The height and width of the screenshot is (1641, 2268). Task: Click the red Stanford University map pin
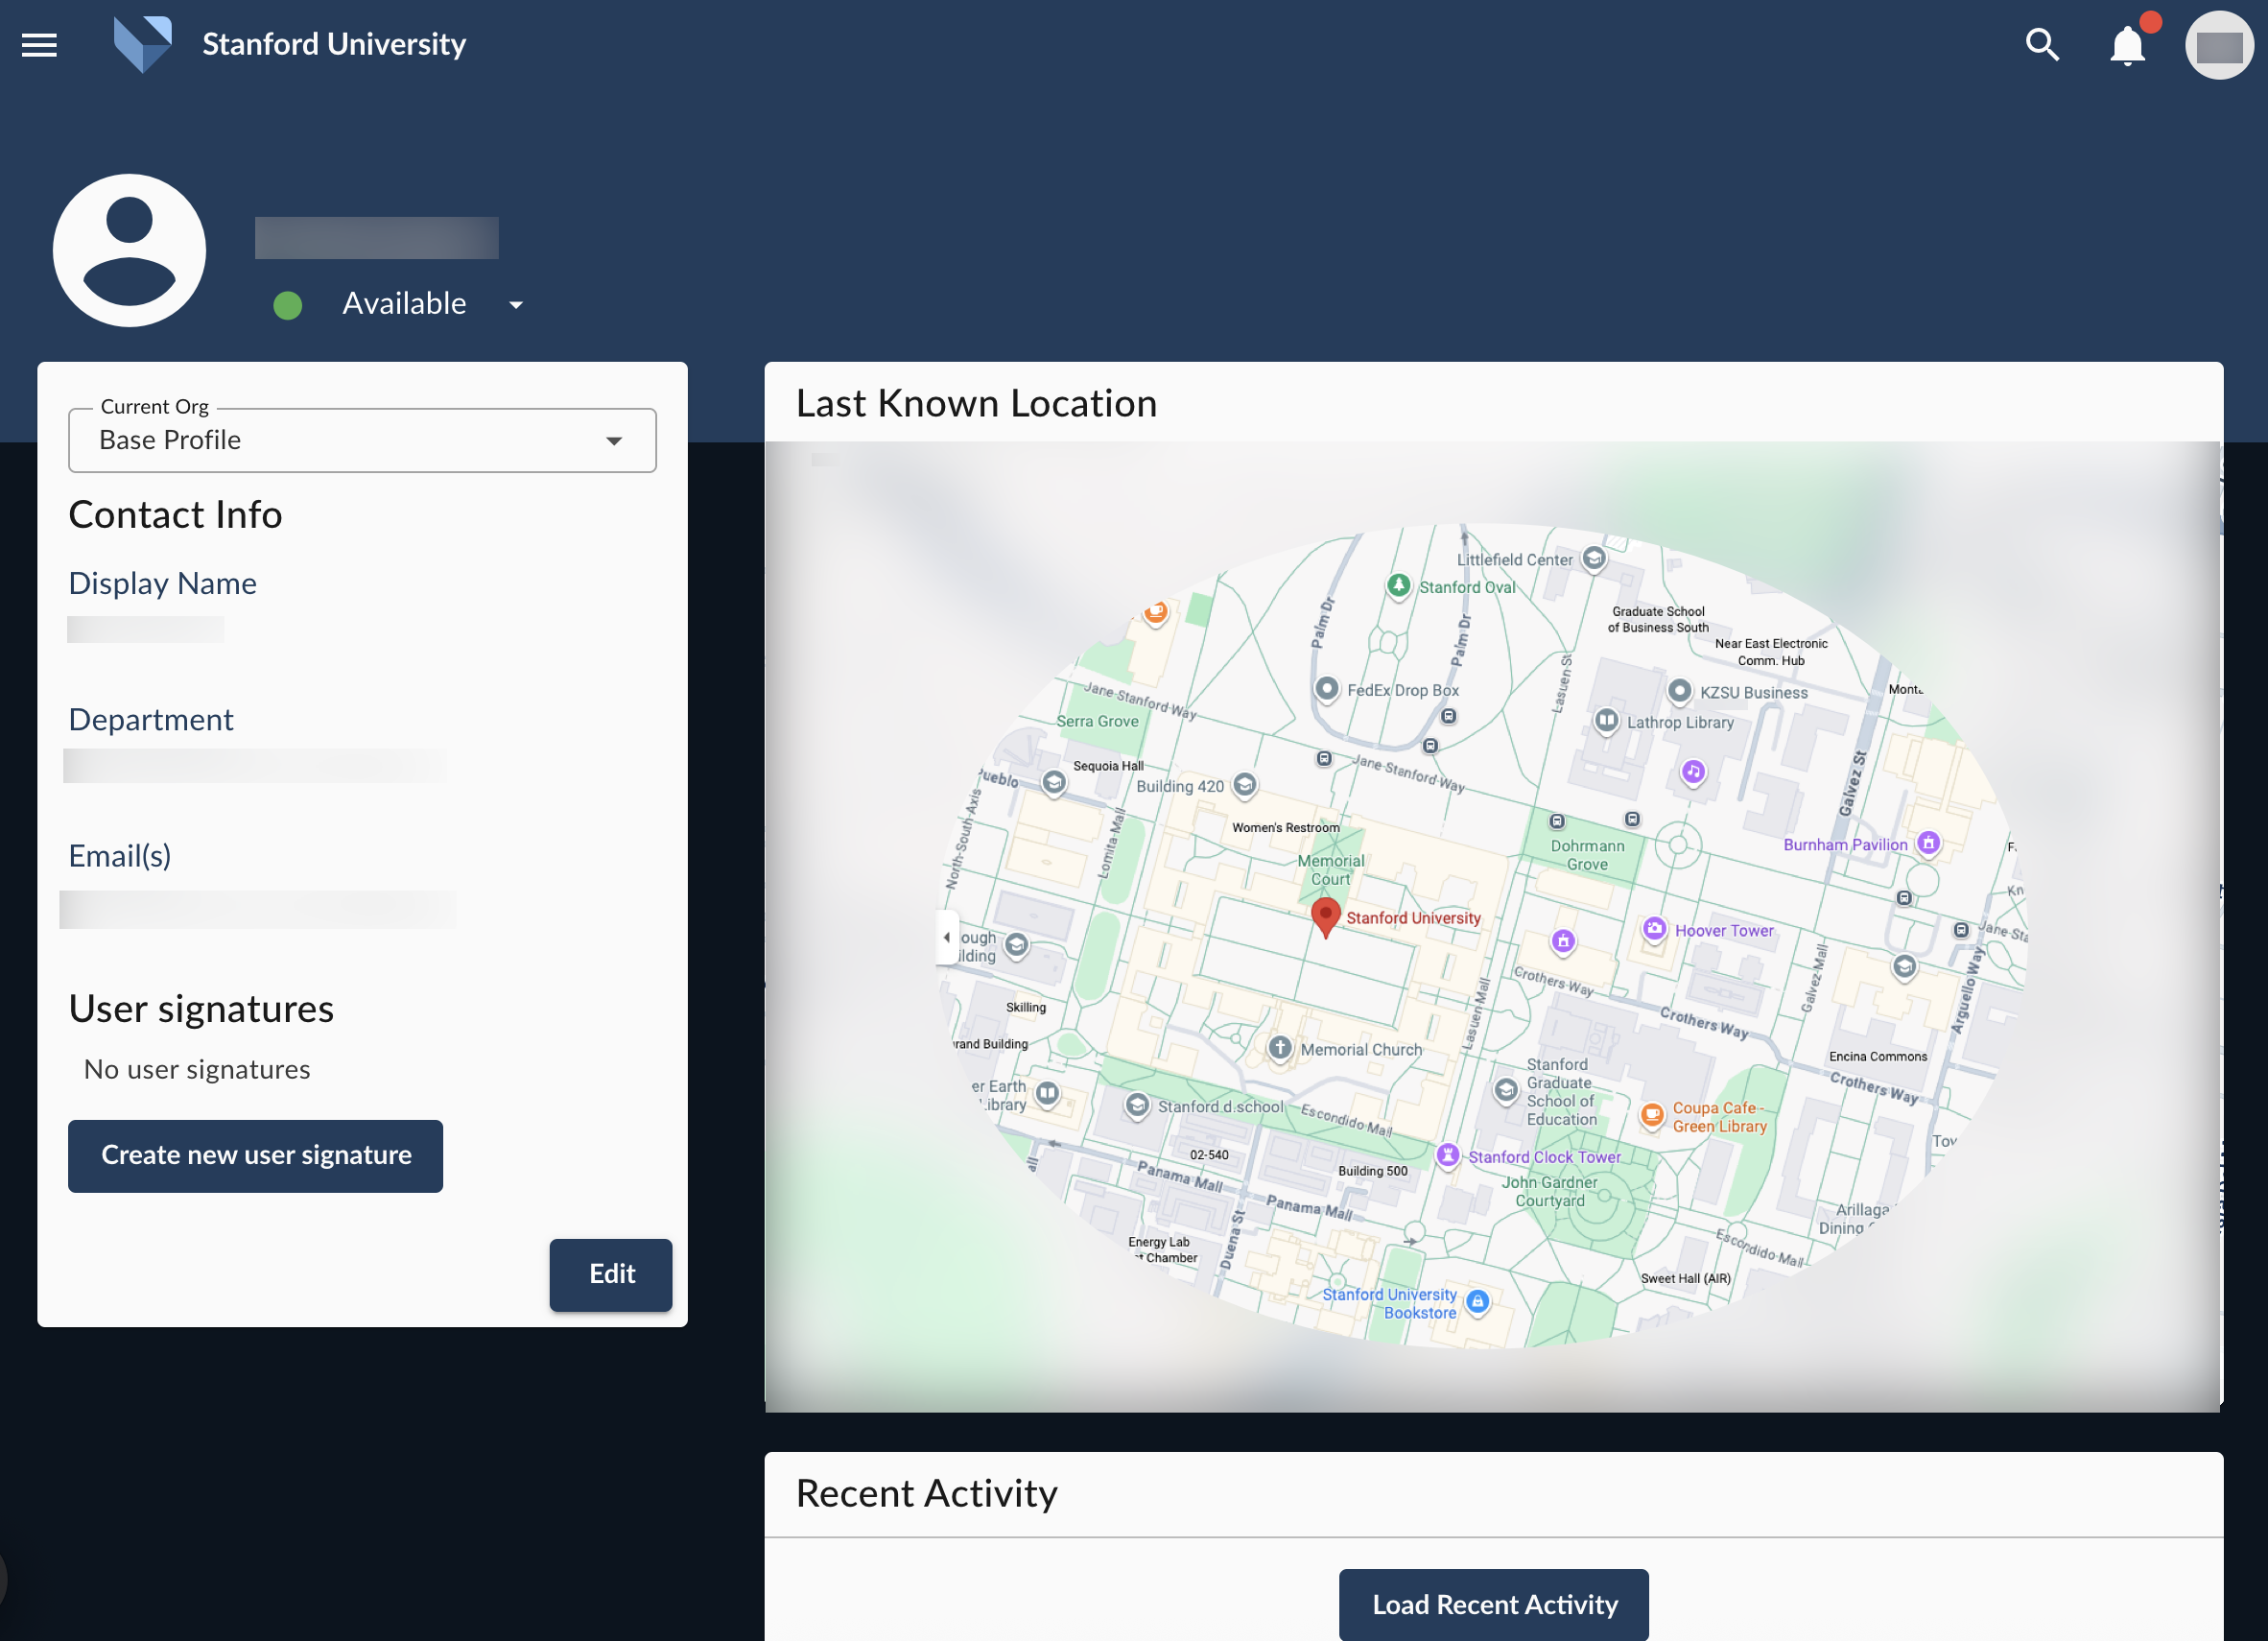pyautogui.click(x=1327, y=915)
